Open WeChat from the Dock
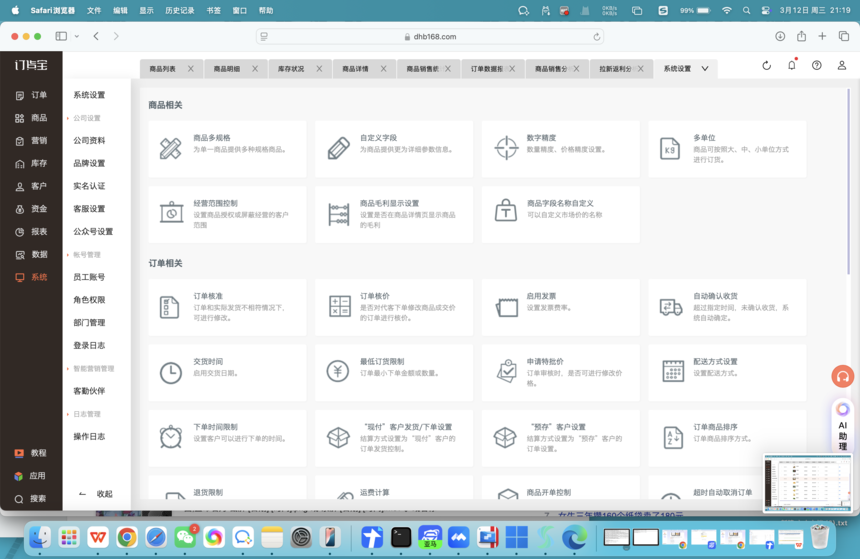This screenshot has height=559, width=860. [x=185, y=538]
